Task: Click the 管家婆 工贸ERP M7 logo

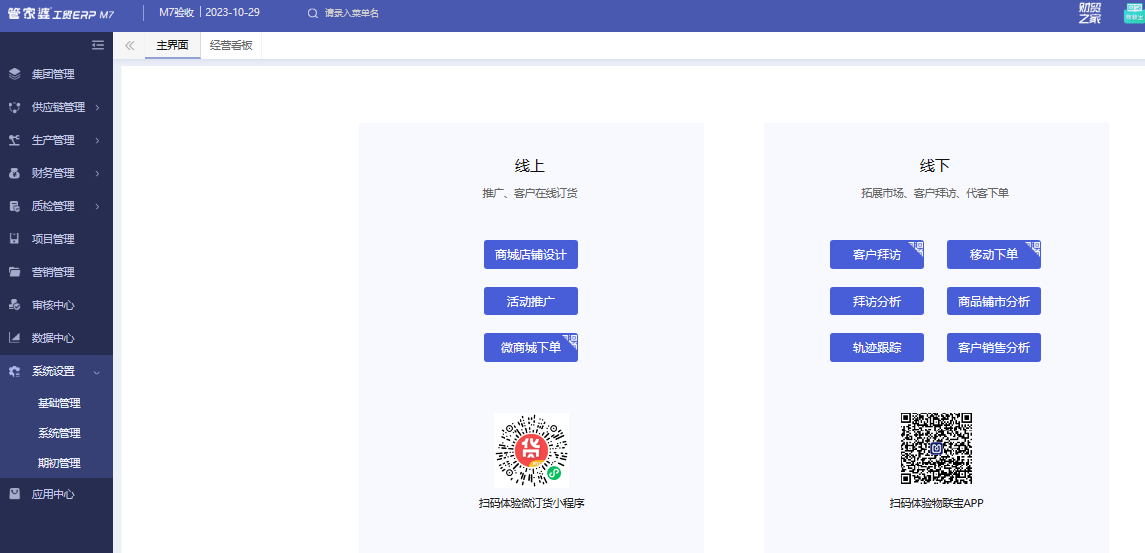Action: 61,13
